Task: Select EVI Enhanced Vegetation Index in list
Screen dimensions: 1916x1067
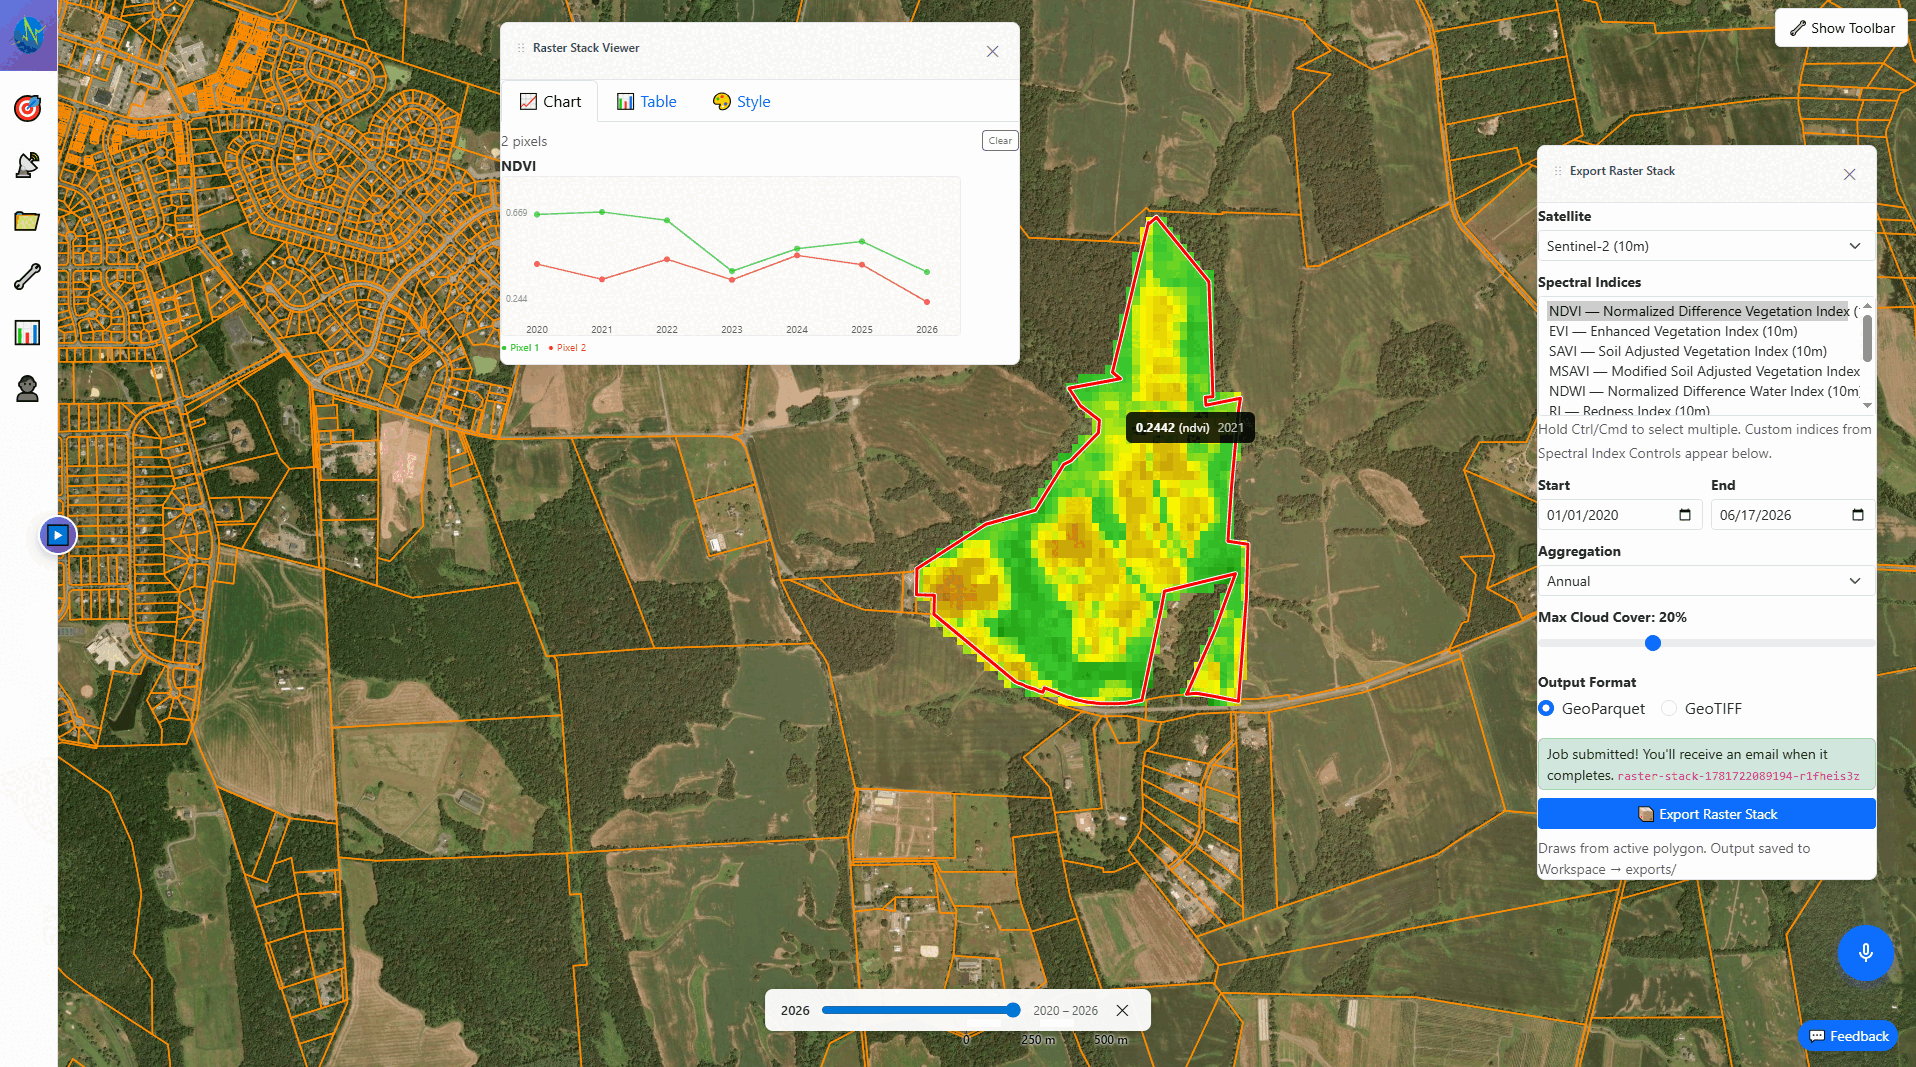Action: [1673, 331]
